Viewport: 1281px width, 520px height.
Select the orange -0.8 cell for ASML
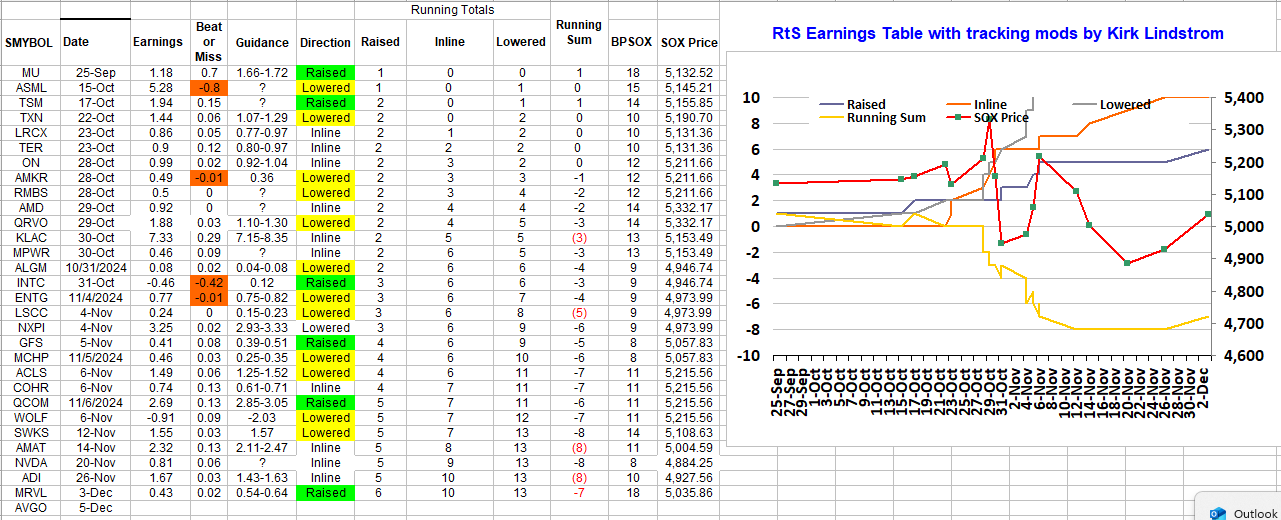point(208,88)
